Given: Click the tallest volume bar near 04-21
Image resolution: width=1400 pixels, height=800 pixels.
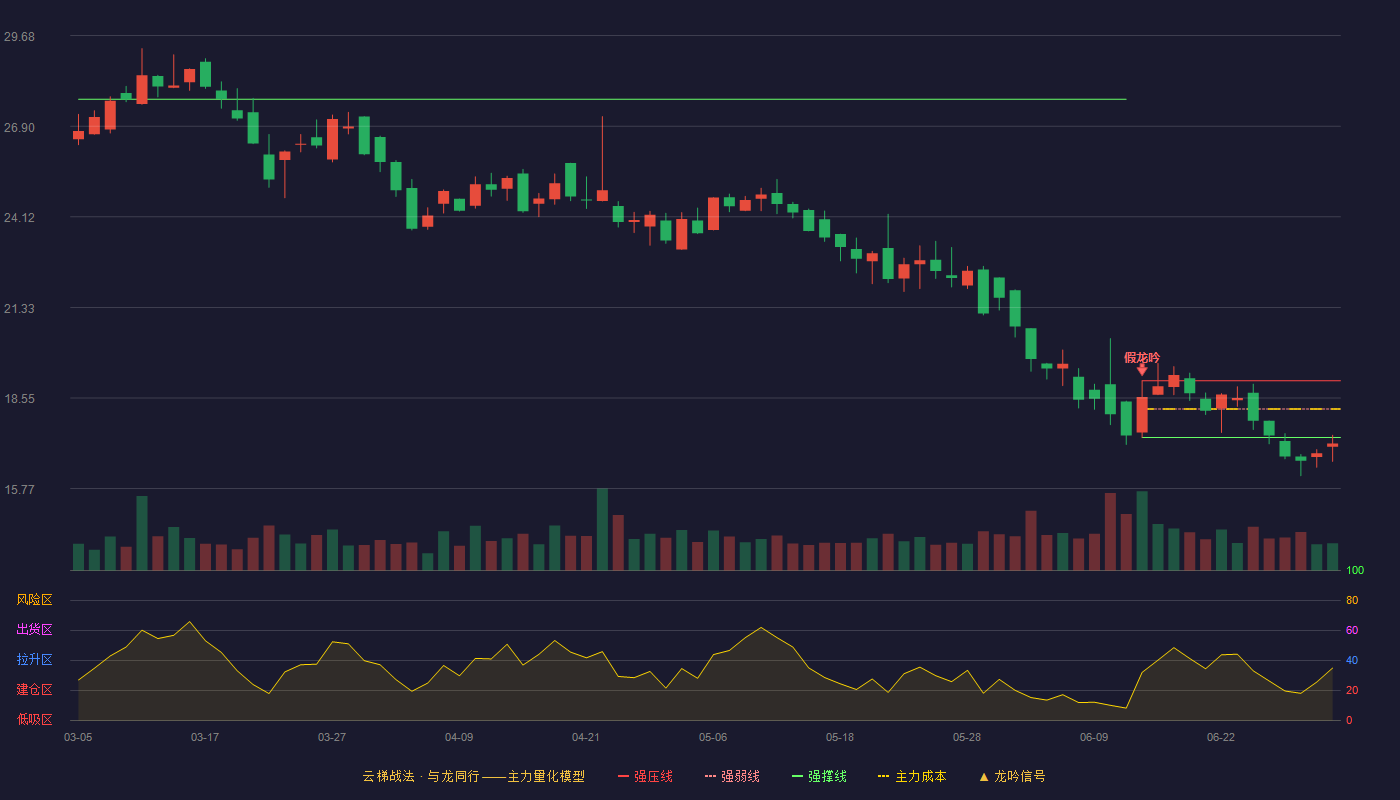Looking at the screenshot, I should pos(602,529).
